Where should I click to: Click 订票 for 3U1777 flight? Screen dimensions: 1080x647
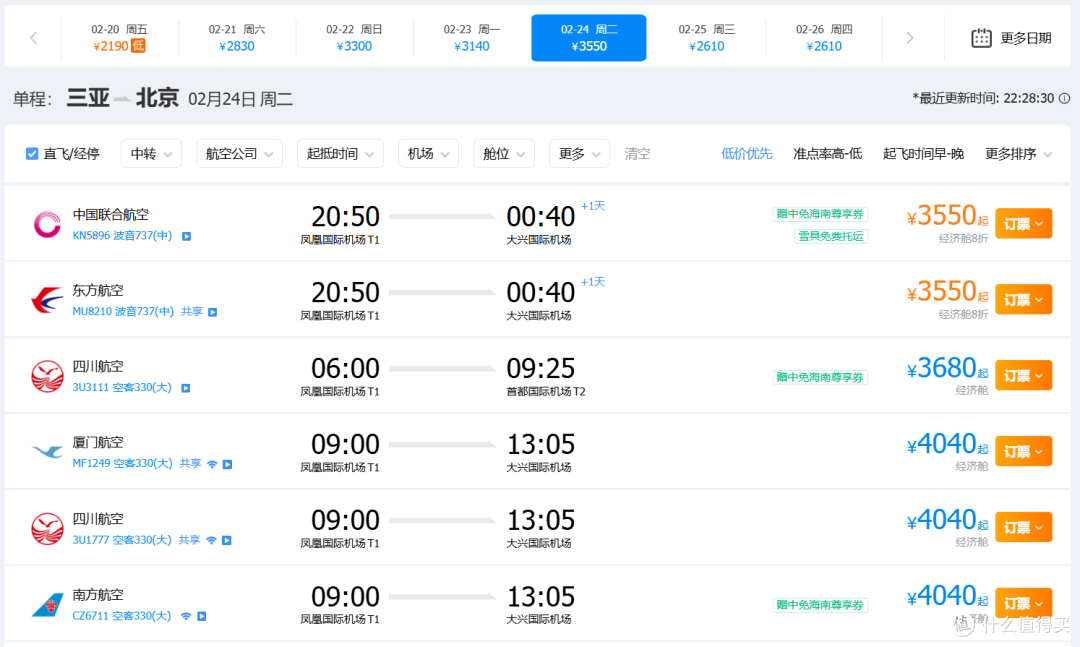click(1024, 527)
